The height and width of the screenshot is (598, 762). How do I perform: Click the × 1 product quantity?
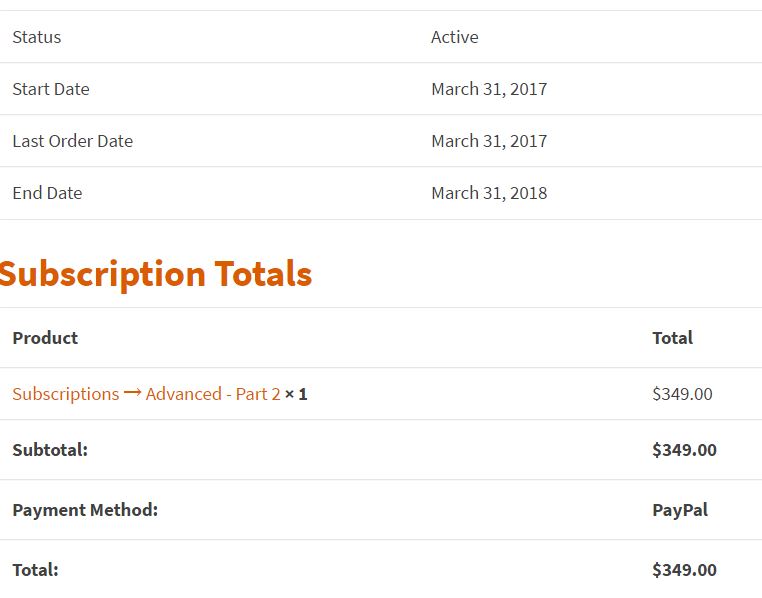coord(296,394)
